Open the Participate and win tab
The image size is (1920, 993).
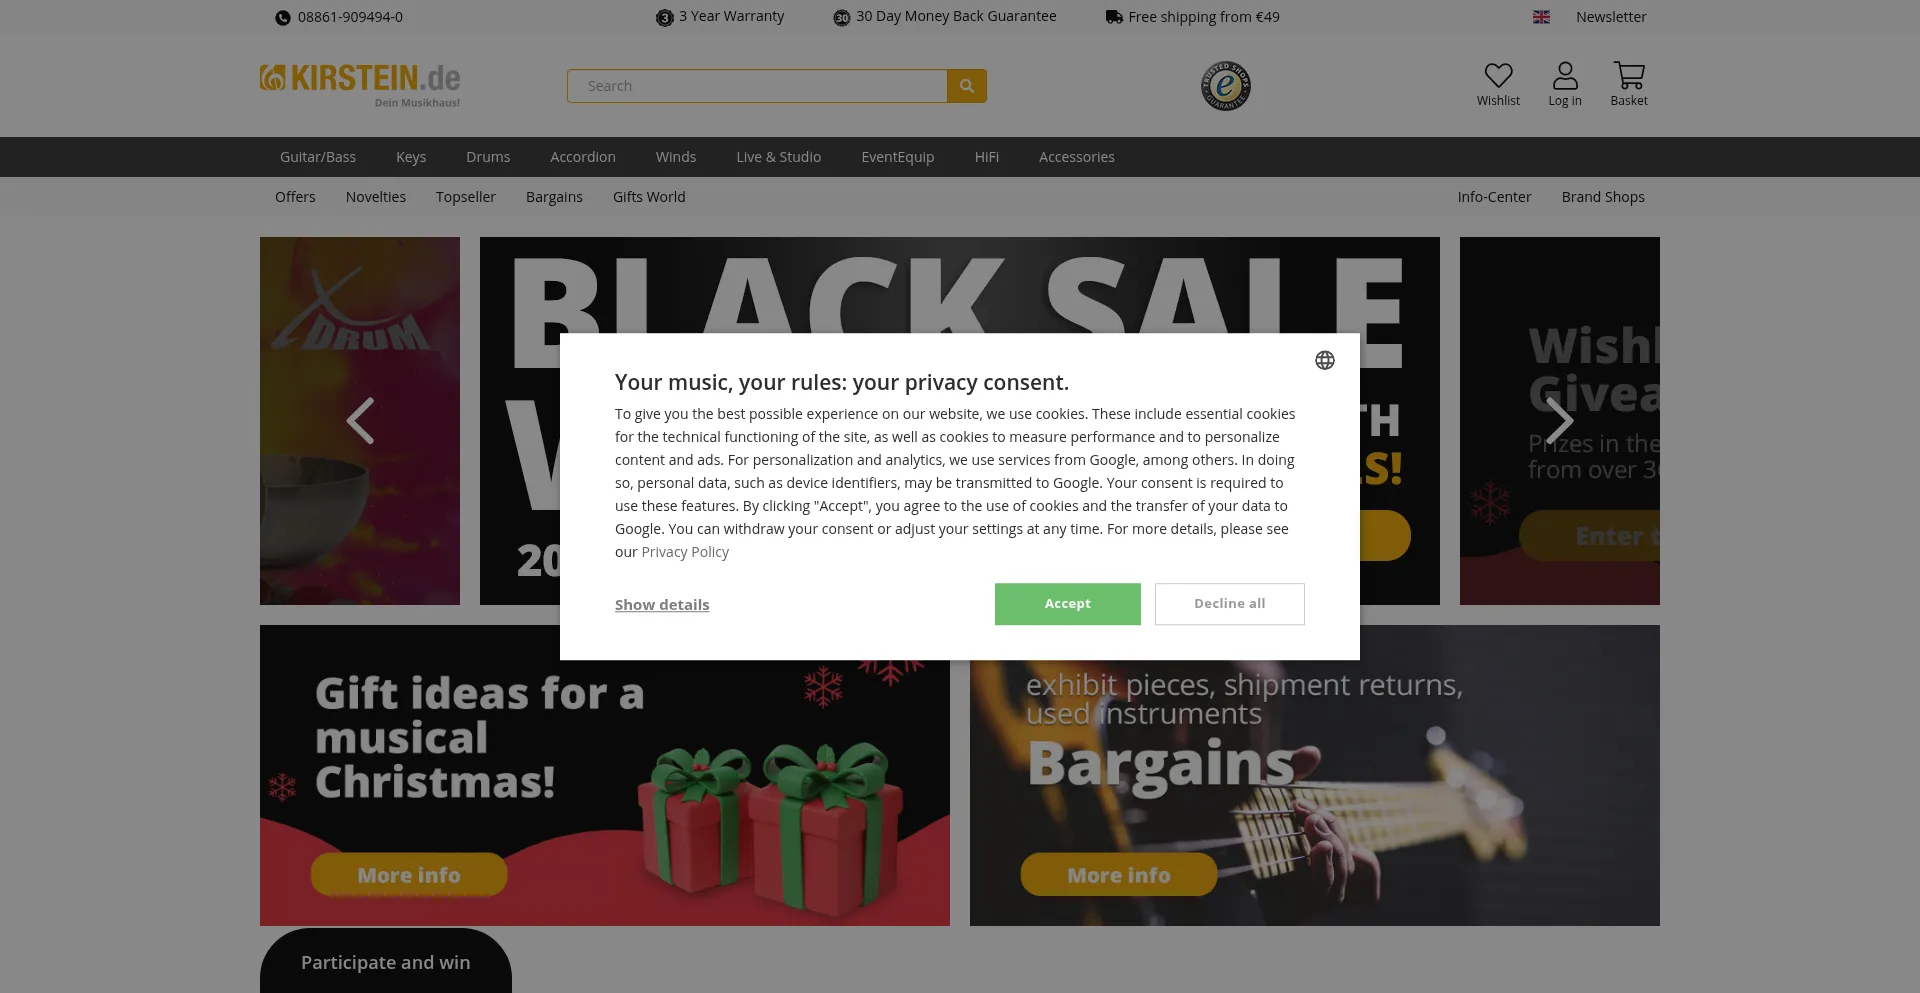(x=386, y=962)
